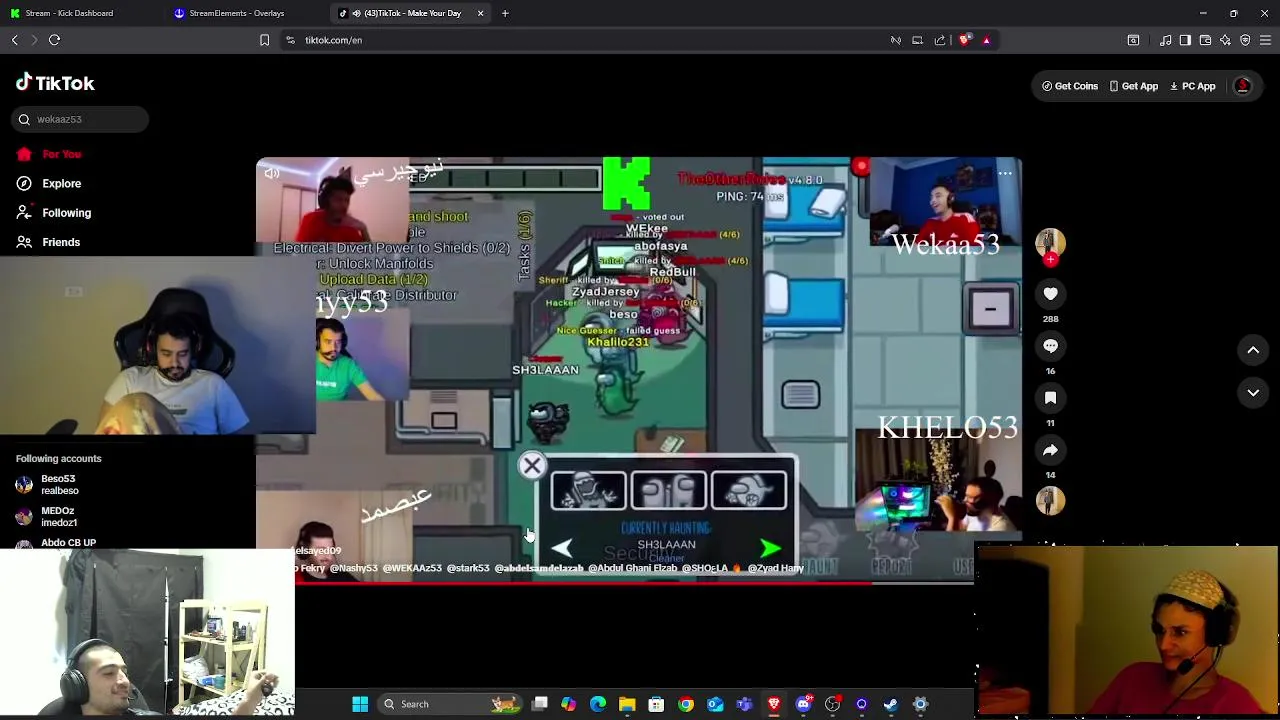The image size is (1280, 720).
Task: Open the Beso53 following account
Action: [48, 485]
